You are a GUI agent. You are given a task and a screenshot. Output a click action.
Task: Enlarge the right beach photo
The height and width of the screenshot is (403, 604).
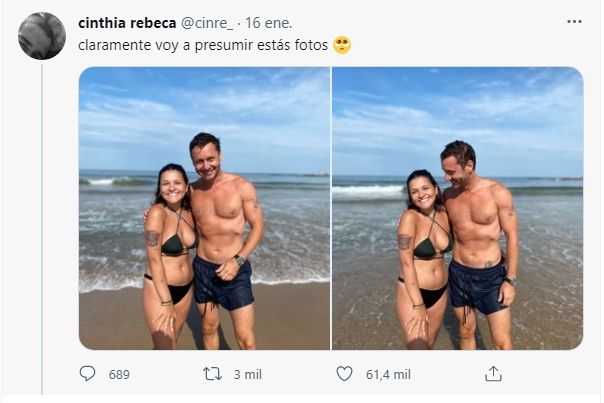click(x=457, y=208)
